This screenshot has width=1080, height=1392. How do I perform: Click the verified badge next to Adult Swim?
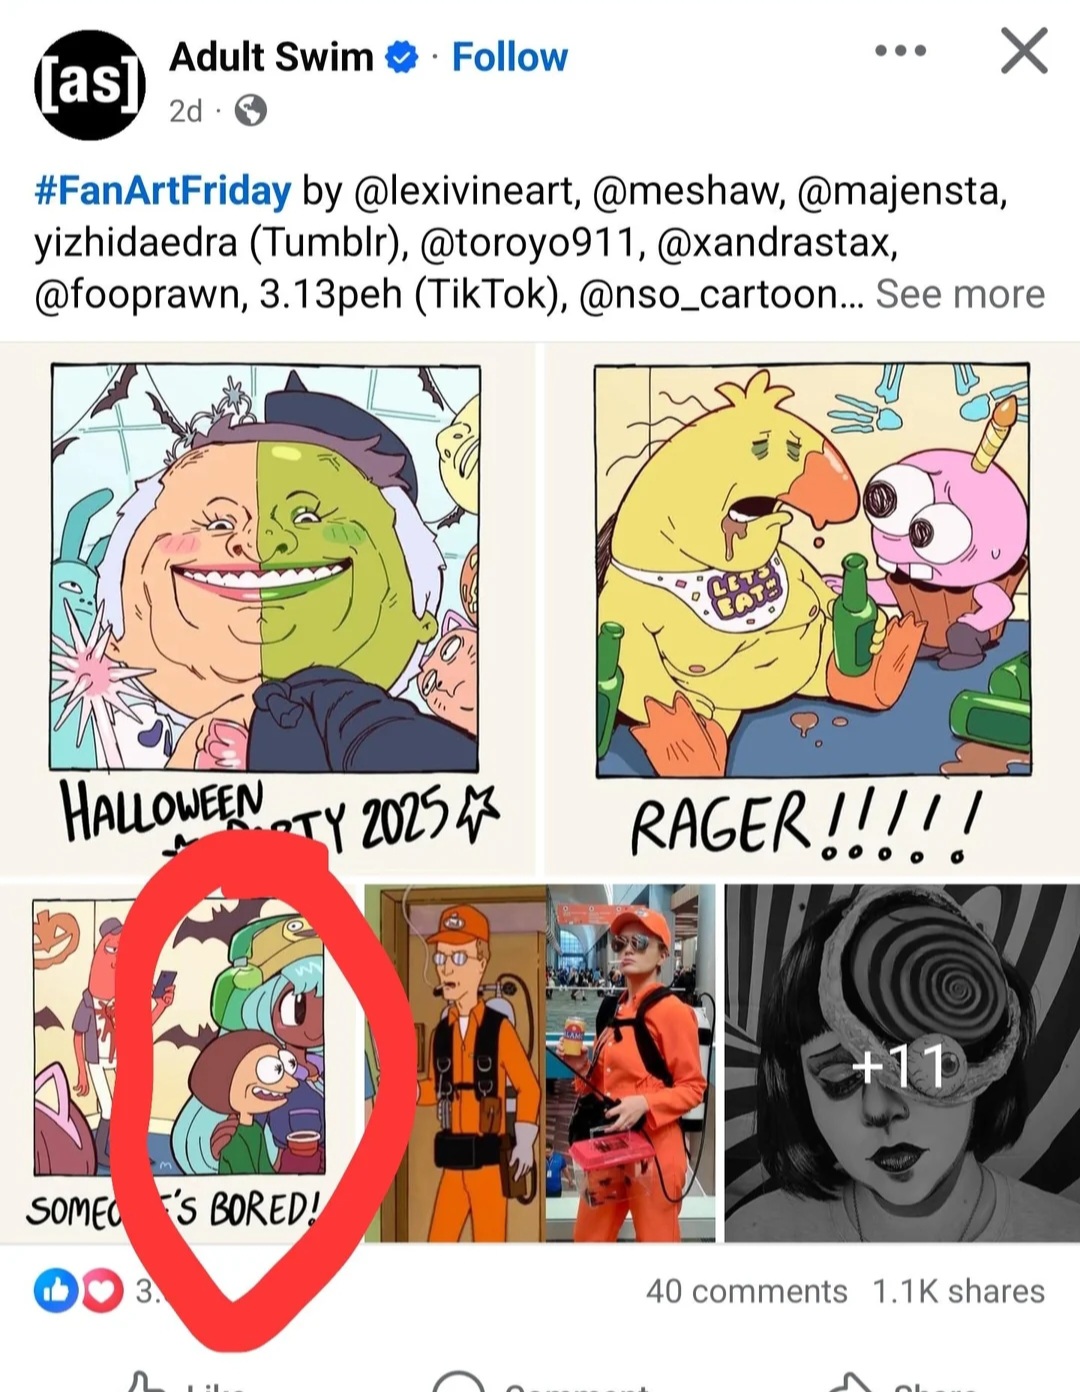(403, 58)
